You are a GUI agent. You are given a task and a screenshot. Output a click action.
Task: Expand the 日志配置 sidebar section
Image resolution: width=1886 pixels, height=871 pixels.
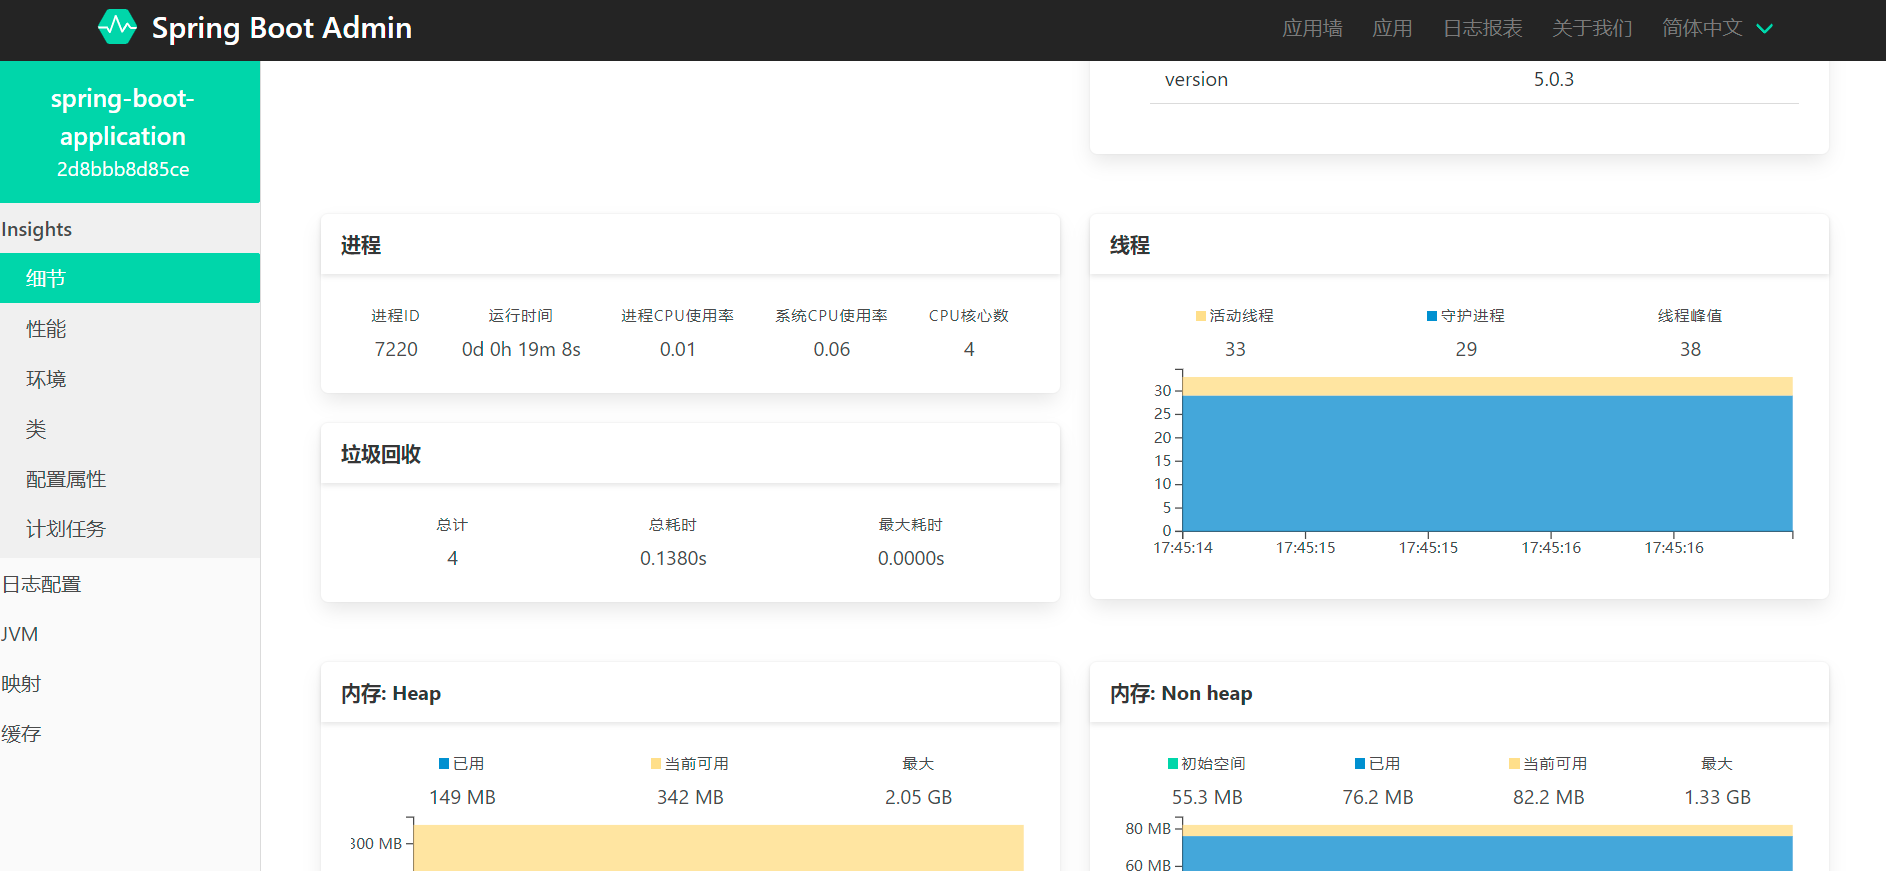[130, 584]
